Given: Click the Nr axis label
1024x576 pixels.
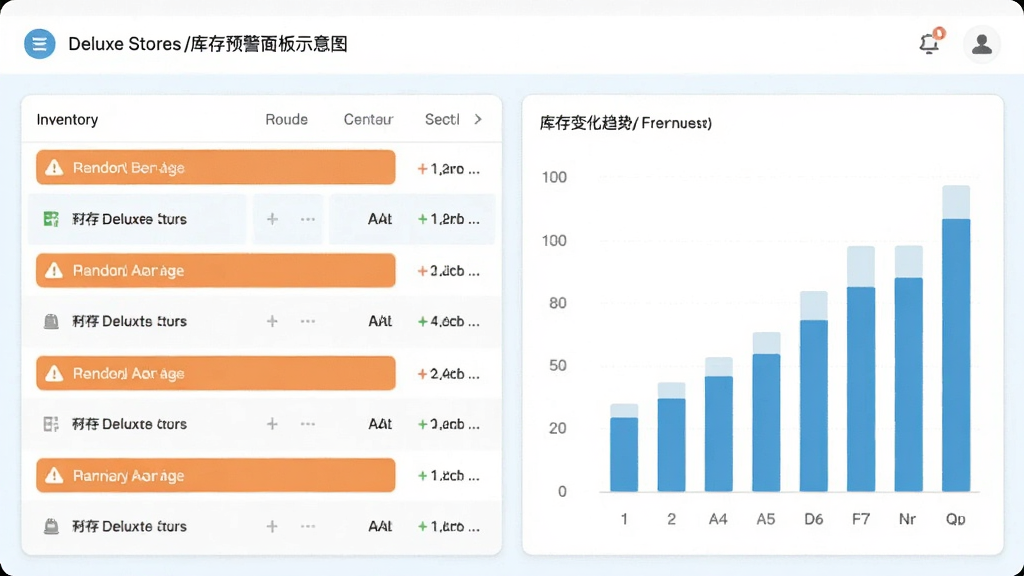Looking at the screenshot, I should pos(907,519).
